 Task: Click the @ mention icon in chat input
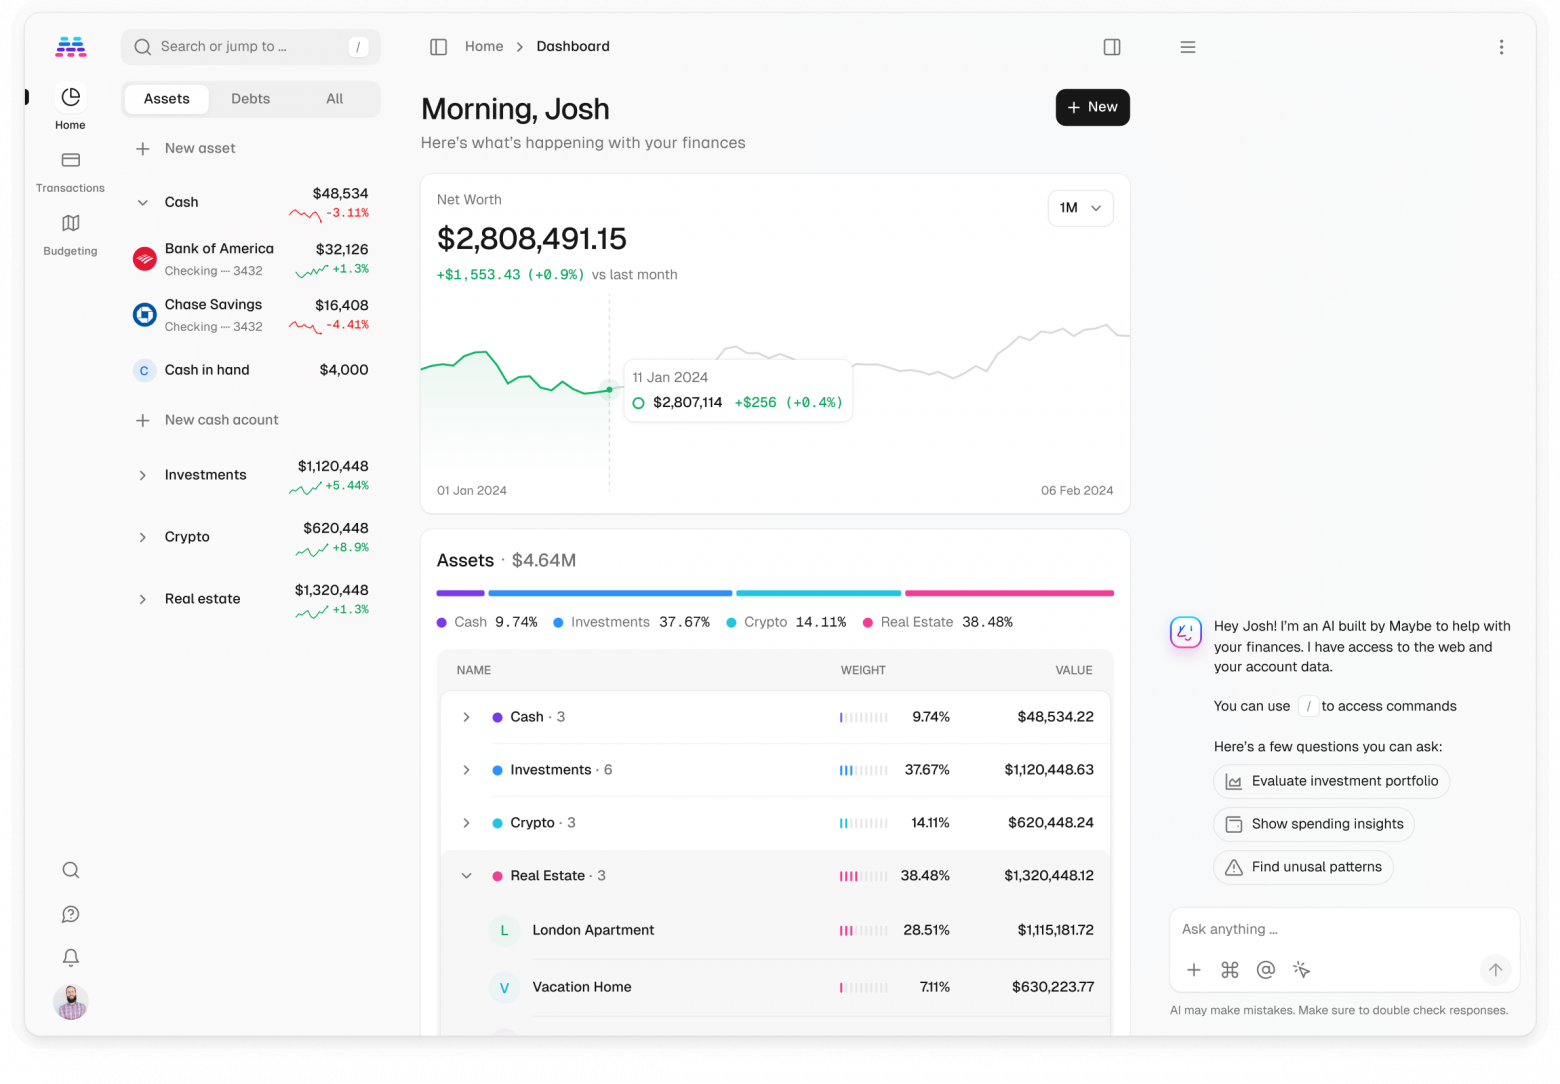tap(1266, 969)
